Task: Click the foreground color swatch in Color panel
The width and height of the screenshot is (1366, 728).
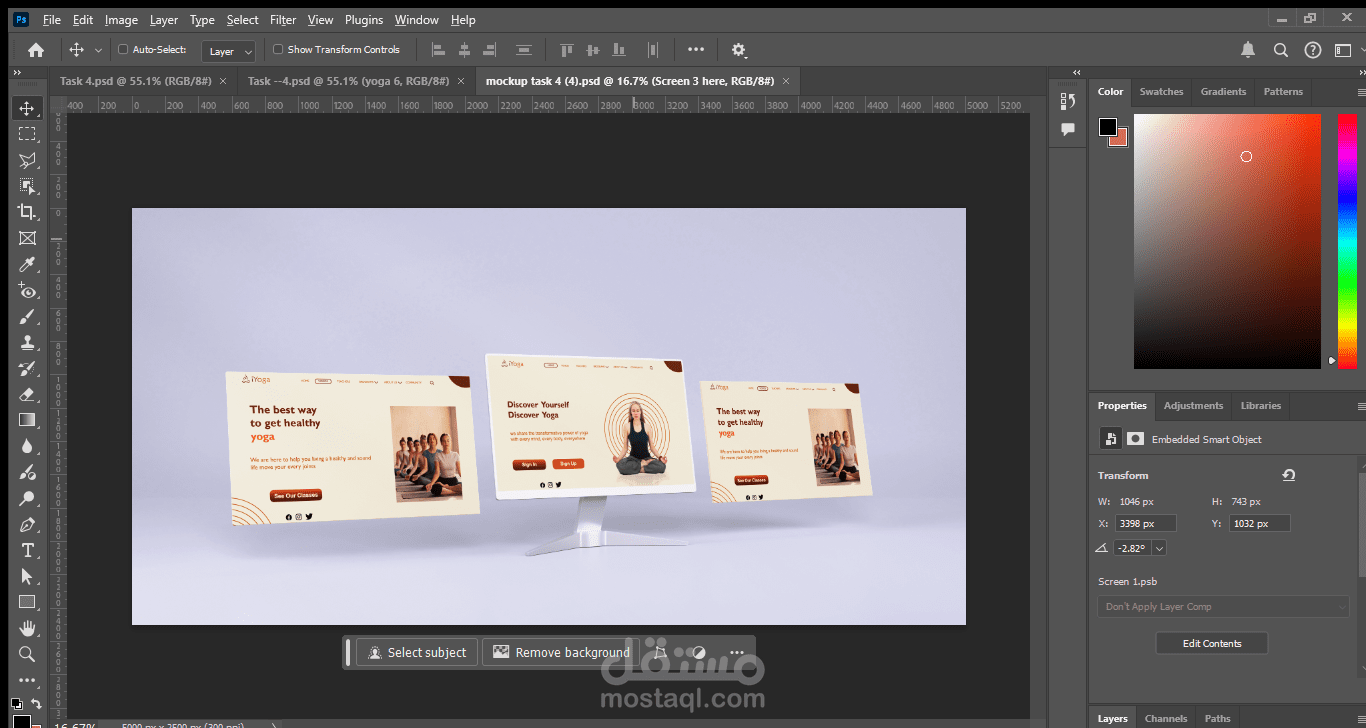Action: pyautogui.click(x=1108, y=127)
